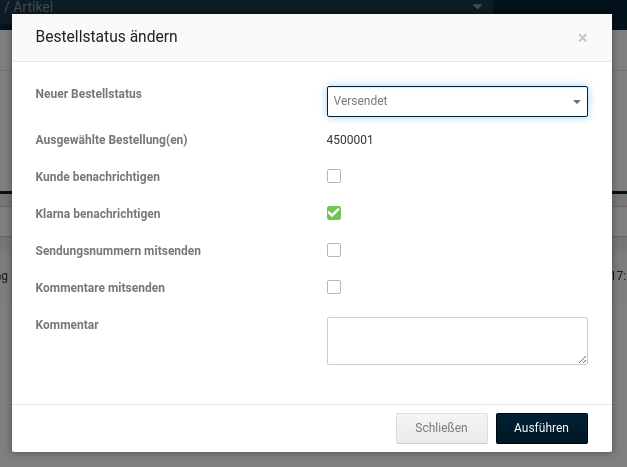Uncheck the Klarna benachrichtigen checkbox
Screen dimensions: 627x467
[334, 213]
